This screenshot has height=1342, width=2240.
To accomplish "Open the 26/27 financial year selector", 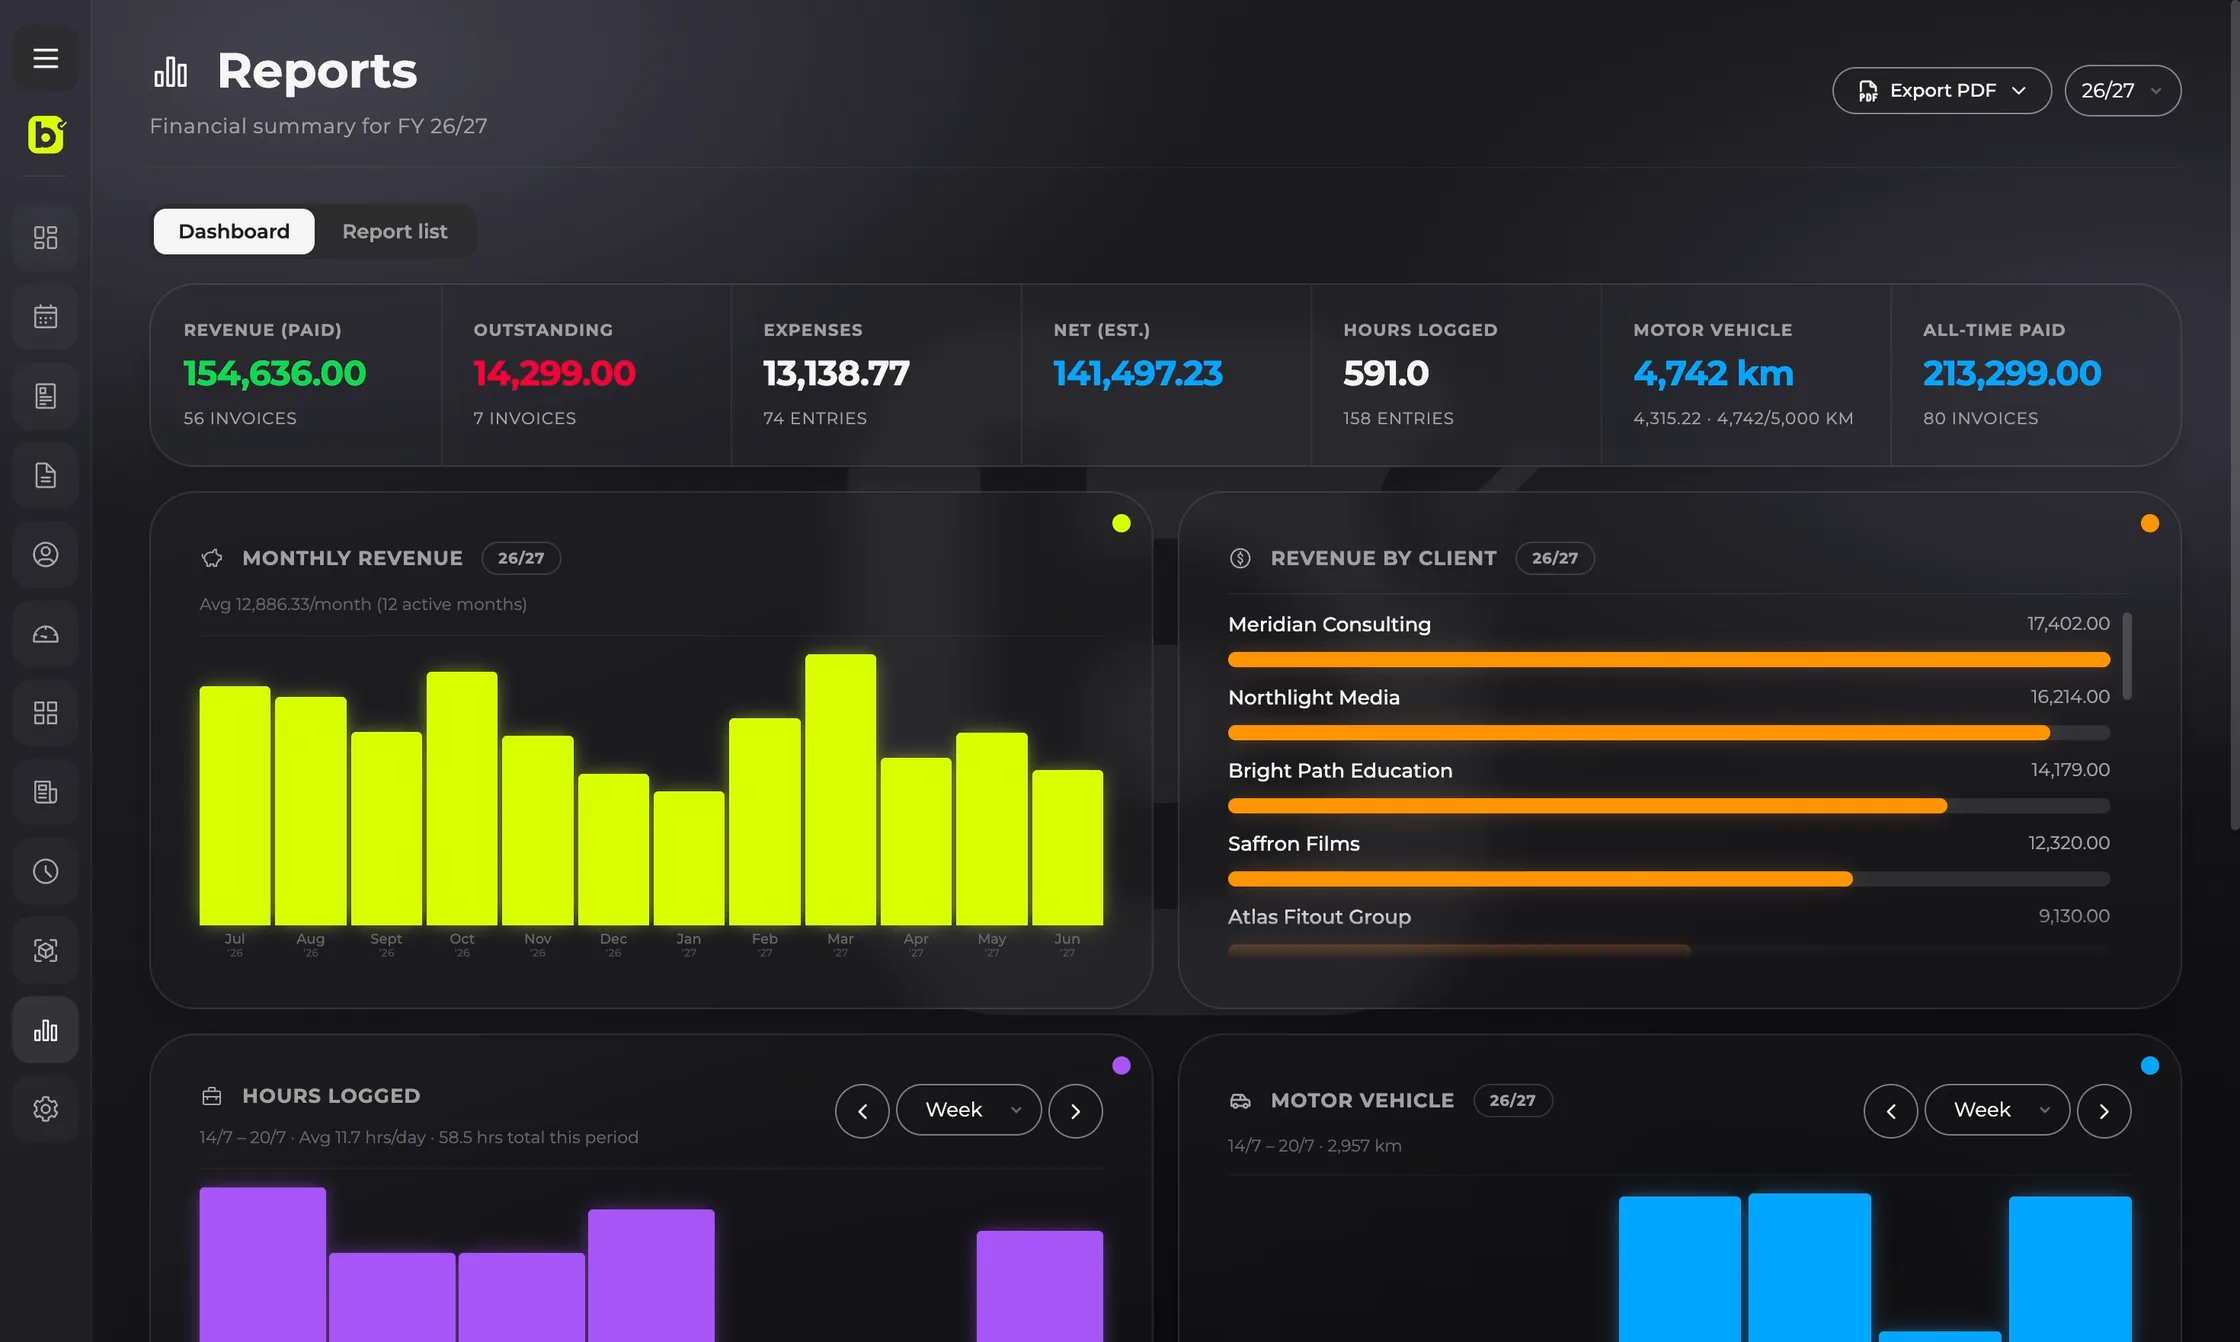I will click(2123, 91).
